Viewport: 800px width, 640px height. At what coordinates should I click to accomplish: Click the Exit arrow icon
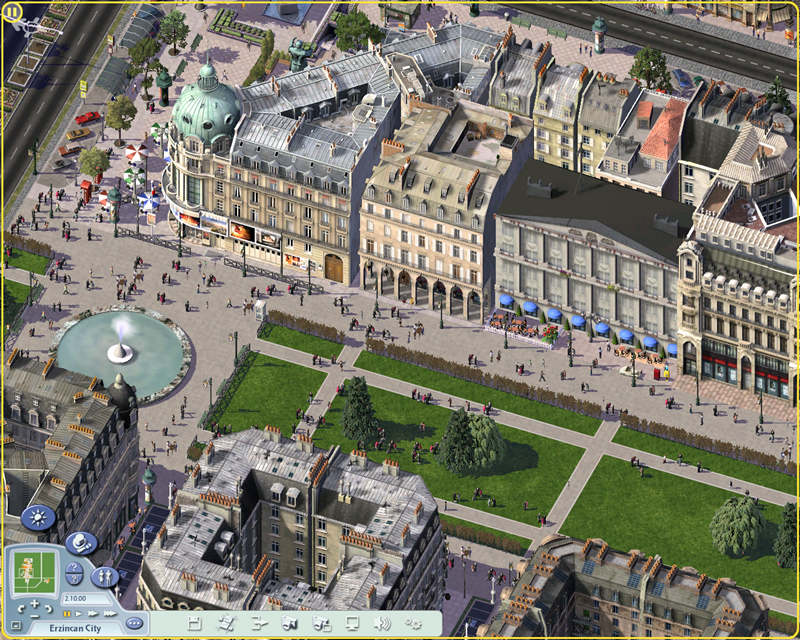[x=259, y=623]
